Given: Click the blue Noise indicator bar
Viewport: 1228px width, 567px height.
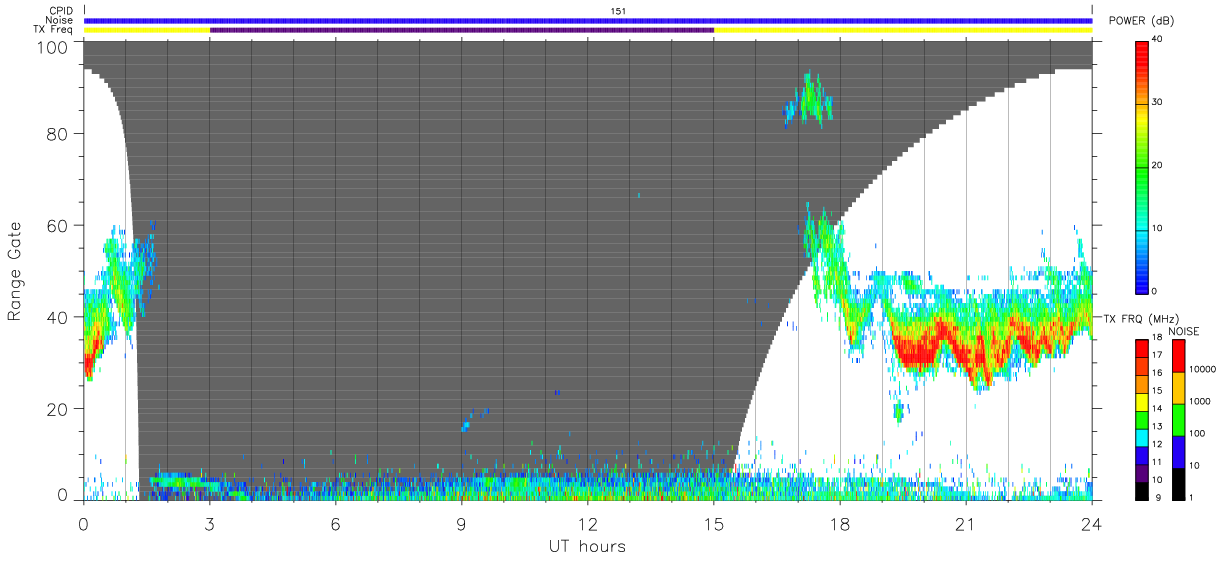Looking at the screenshot, I should click(588, 20).
